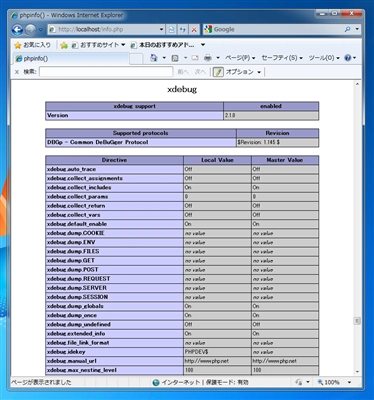Expand the Home button dropdown arrow

point(164,58)
